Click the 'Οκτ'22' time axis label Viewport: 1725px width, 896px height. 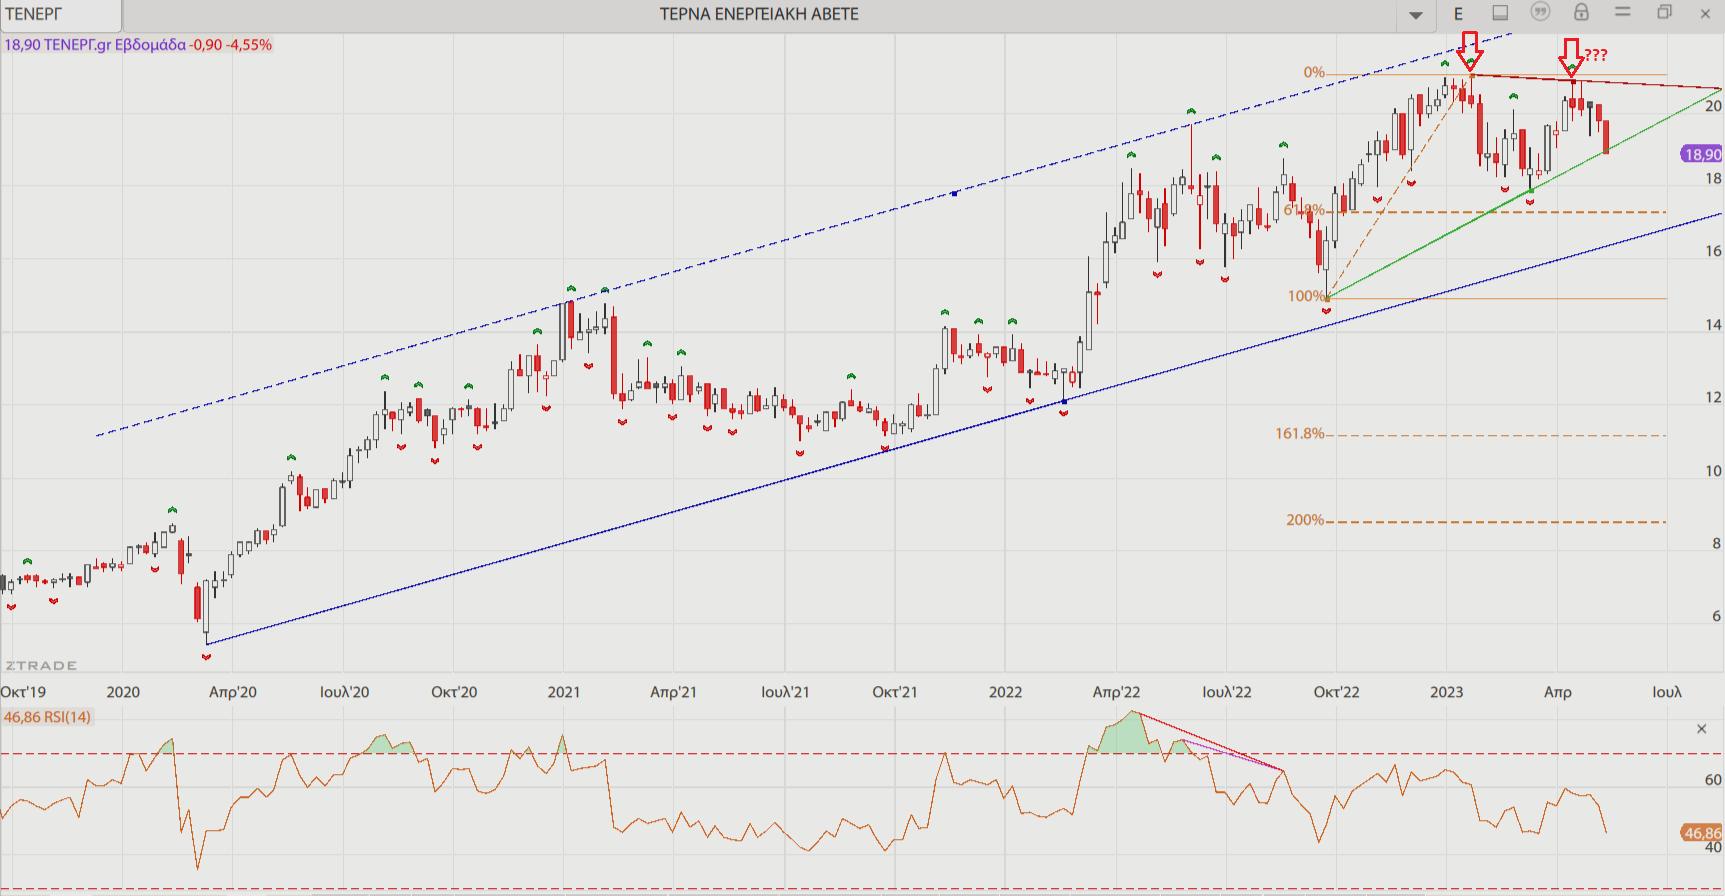coord(1337,692)
